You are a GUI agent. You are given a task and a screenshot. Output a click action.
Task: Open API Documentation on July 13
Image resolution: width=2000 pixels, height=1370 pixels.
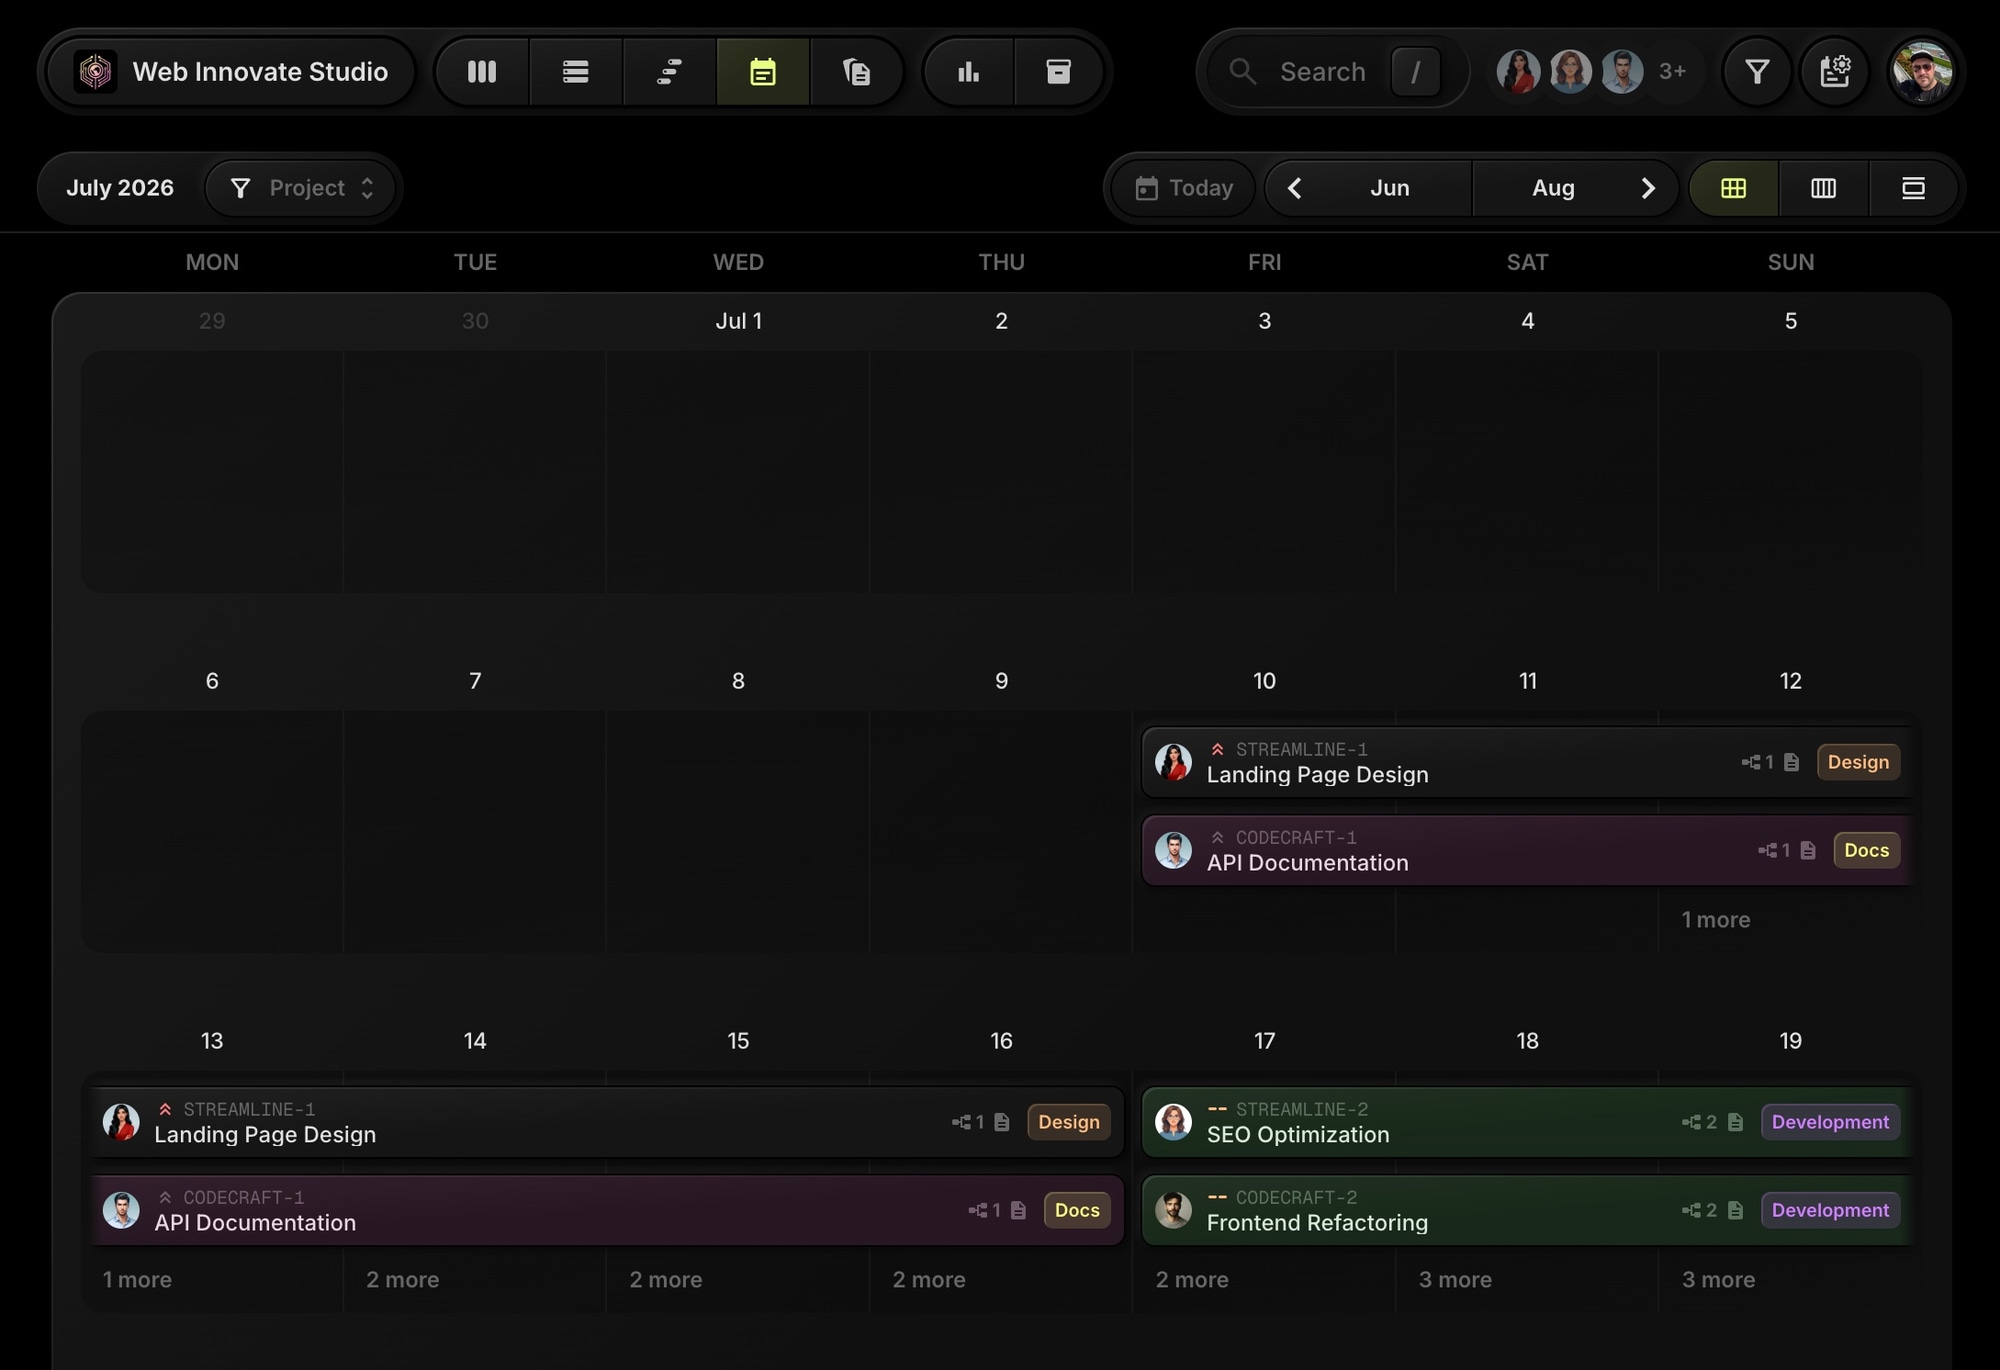(606, 1210)
